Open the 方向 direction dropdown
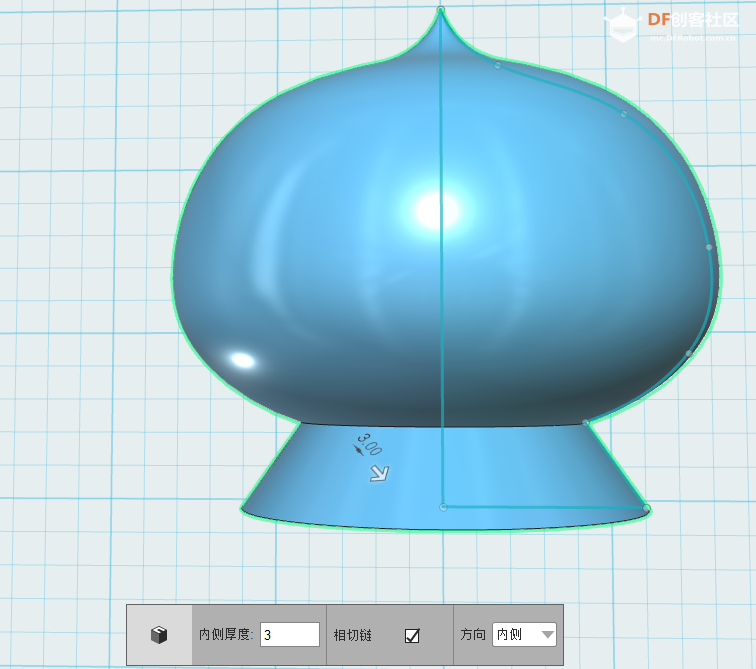 (x=524, y=635)
